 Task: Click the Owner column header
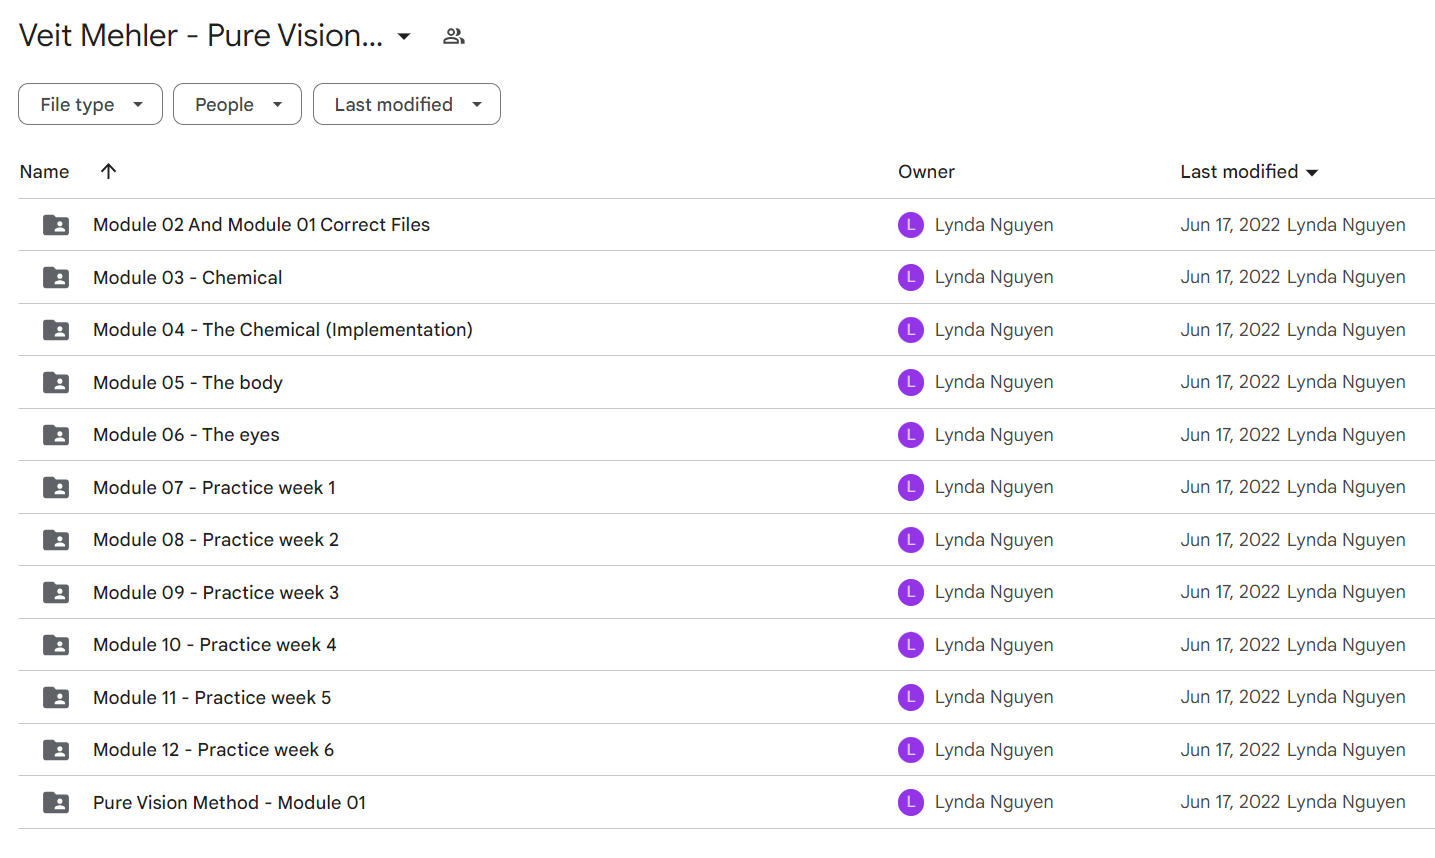click(x=926, y=172)
